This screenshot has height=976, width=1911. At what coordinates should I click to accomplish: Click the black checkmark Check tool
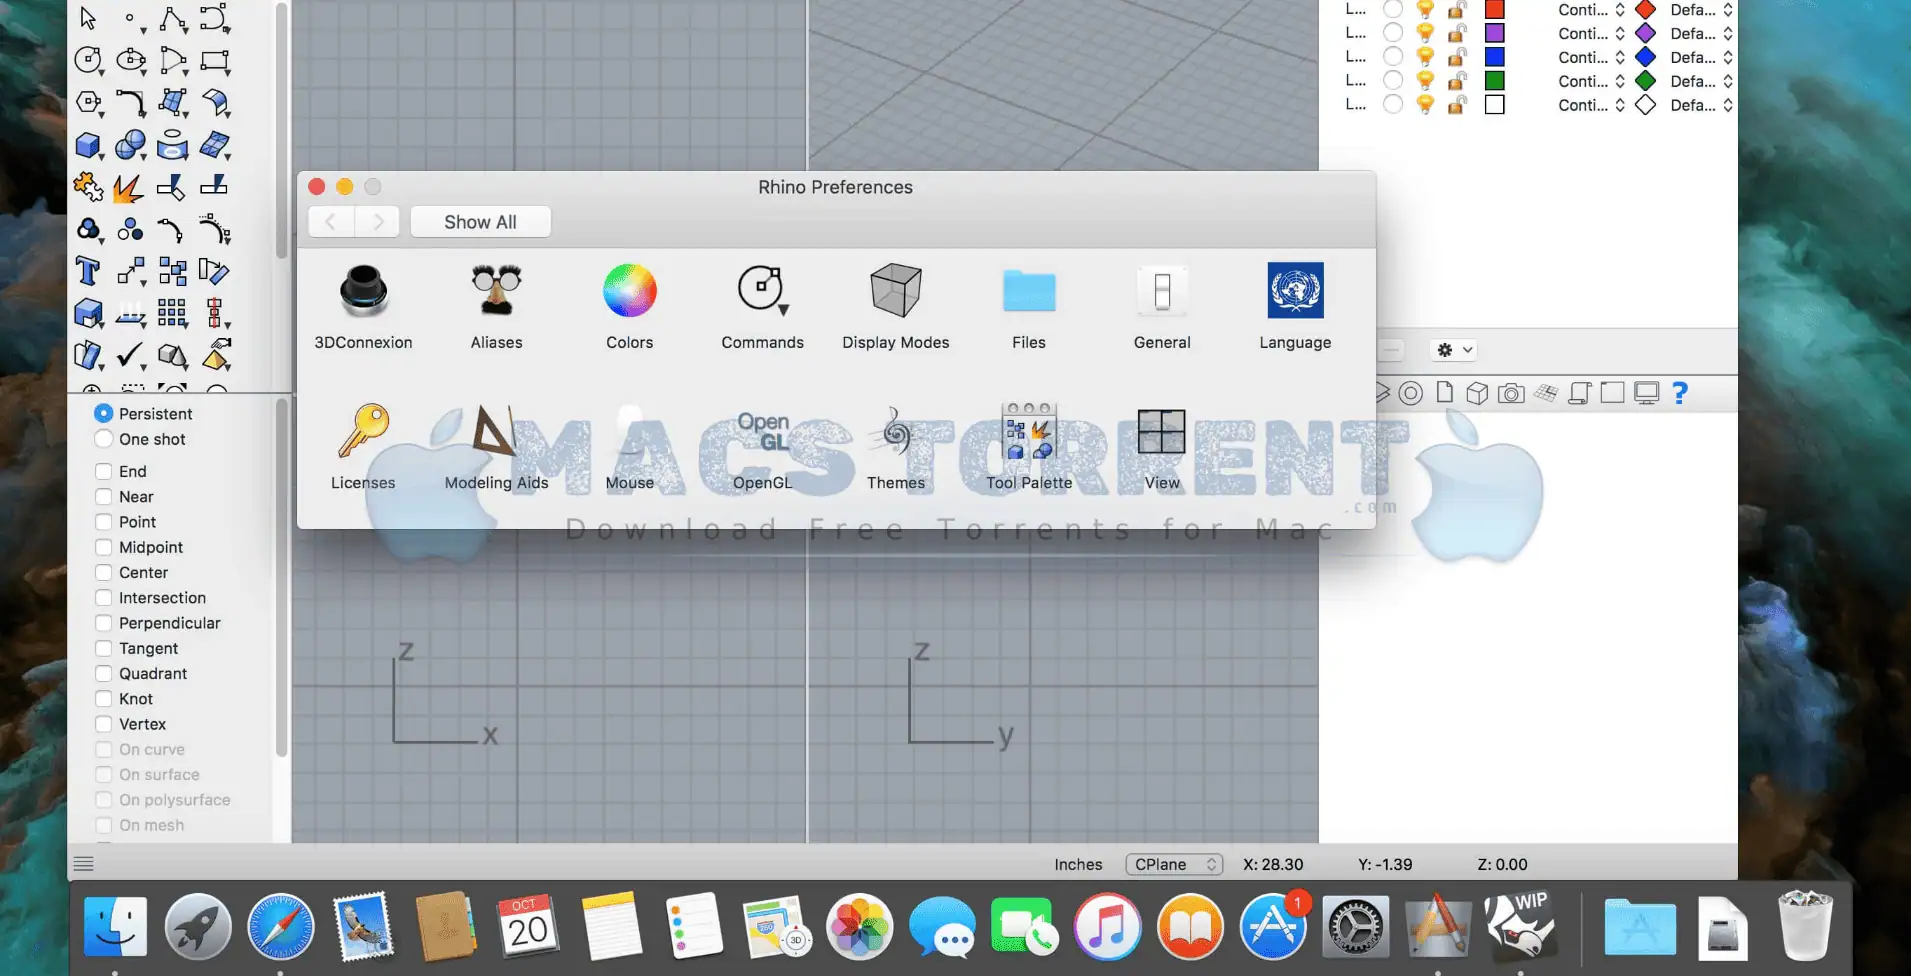point(131,355)
